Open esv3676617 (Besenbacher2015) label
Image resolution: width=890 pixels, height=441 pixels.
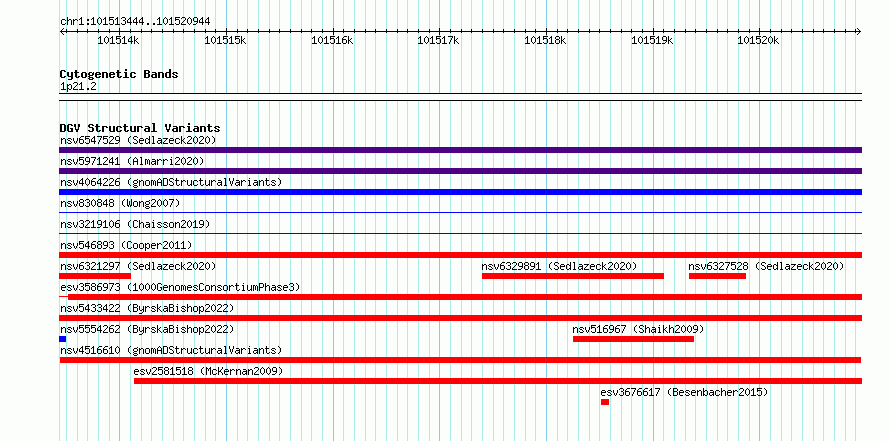(684, 392)
